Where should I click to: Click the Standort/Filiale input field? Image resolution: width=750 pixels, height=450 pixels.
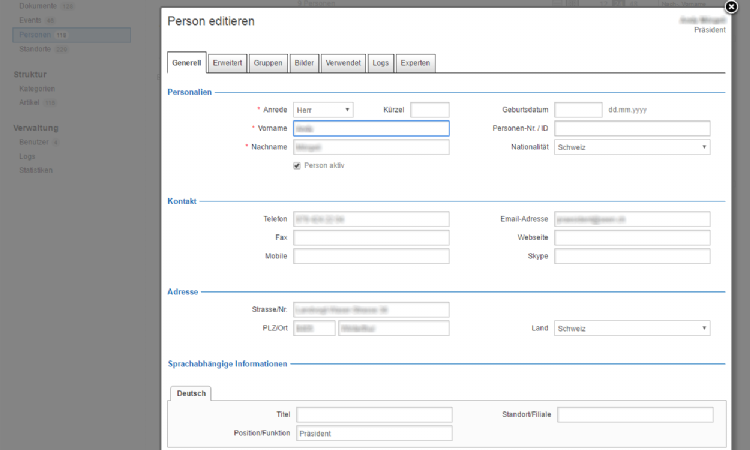[635, 415]
